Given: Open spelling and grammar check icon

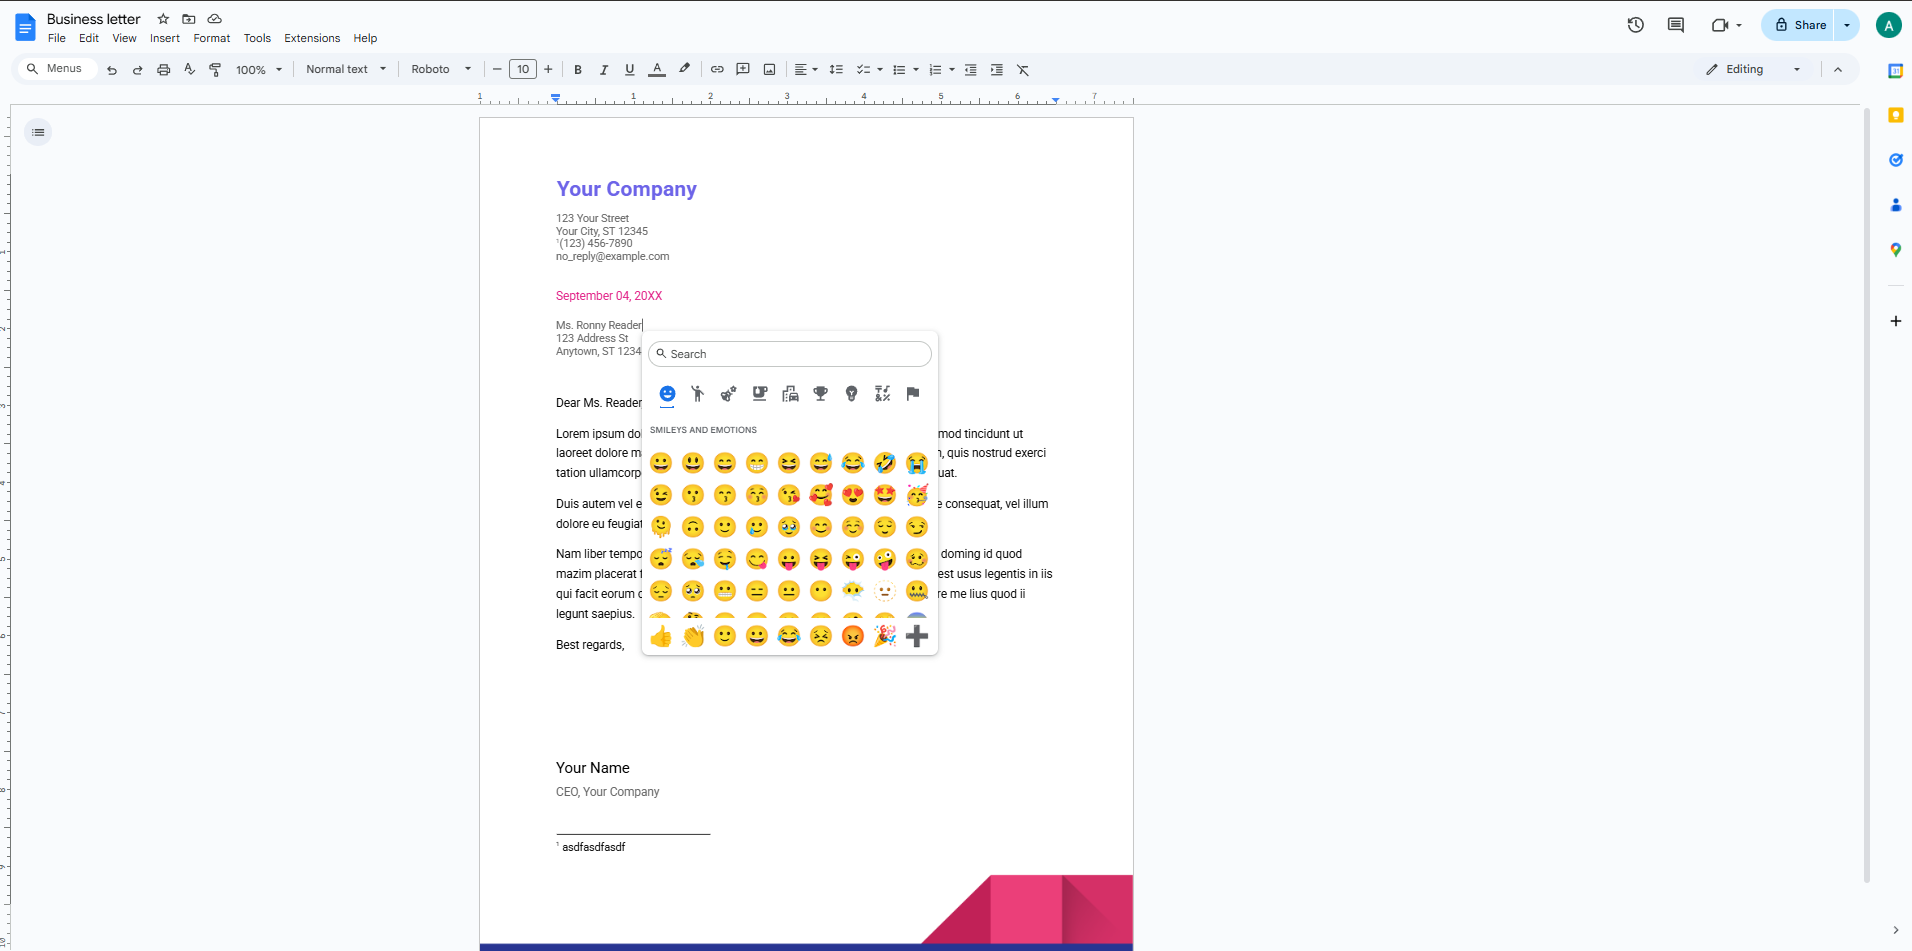Looking at the screenshot, I should [190, 70].
